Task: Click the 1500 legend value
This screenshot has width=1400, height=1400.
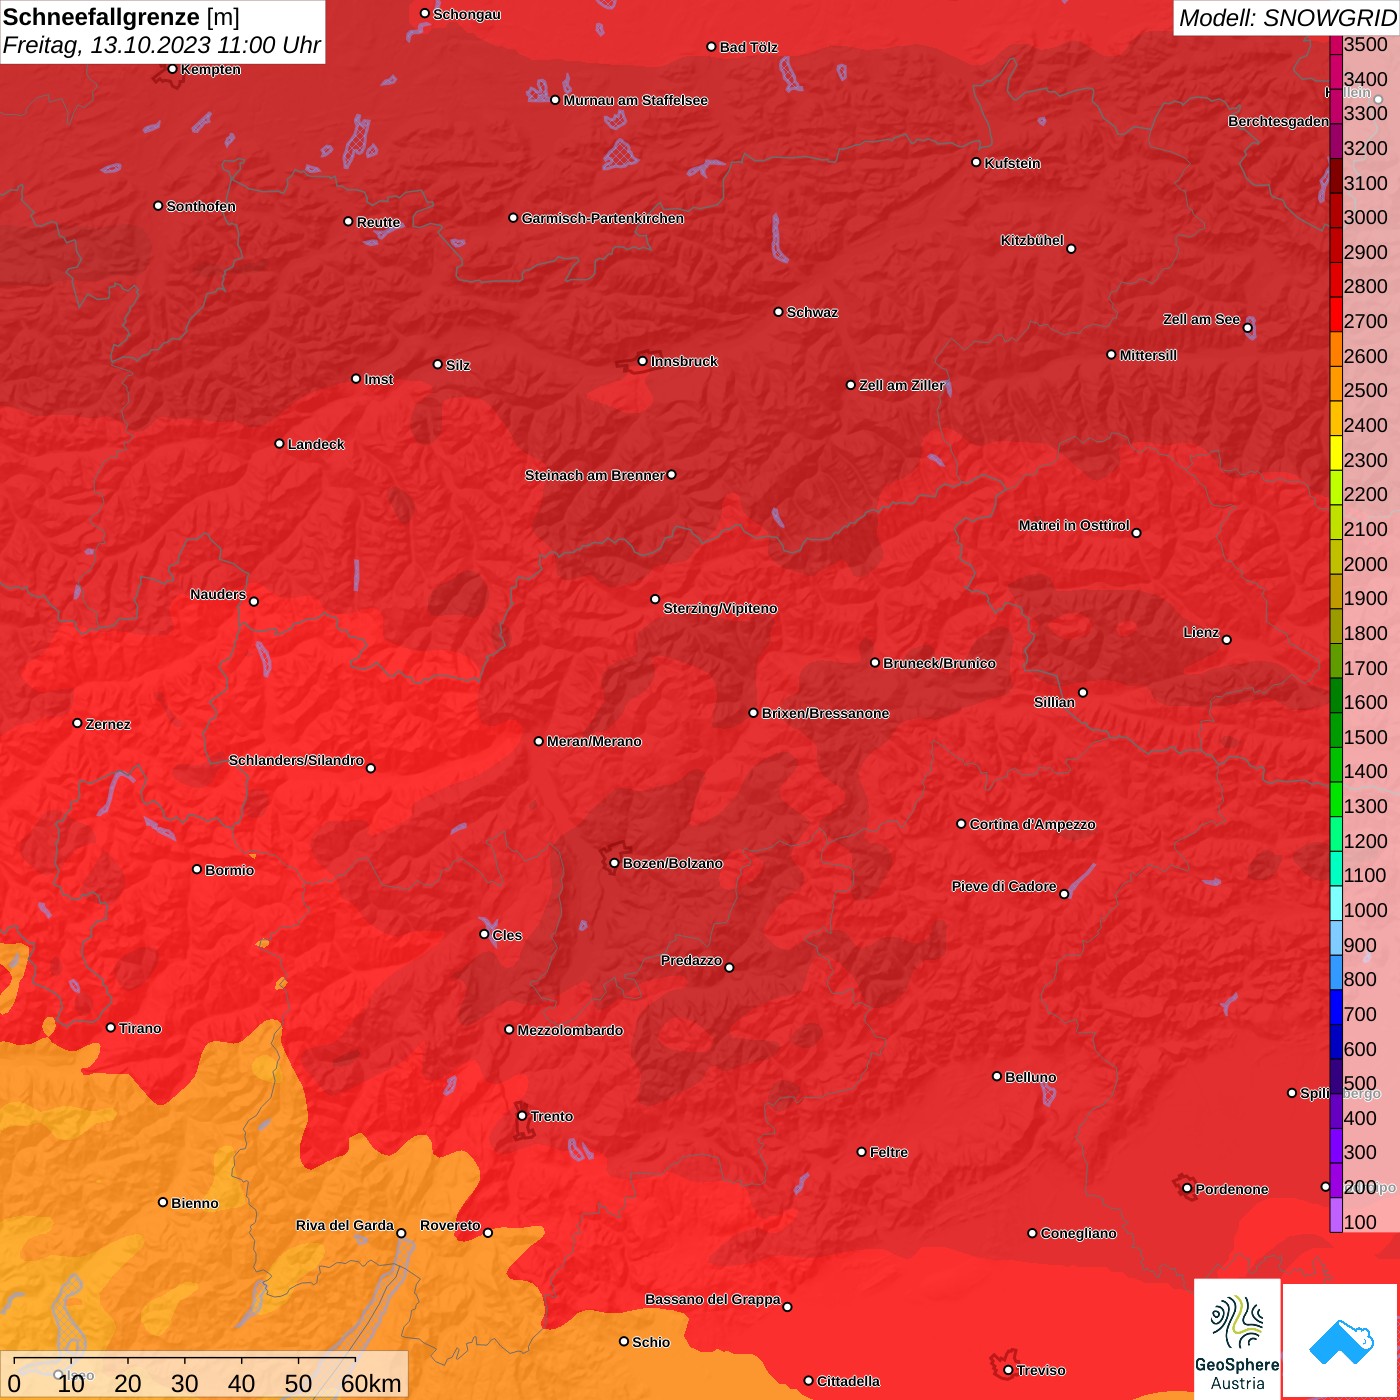Action: (1365, 737)
